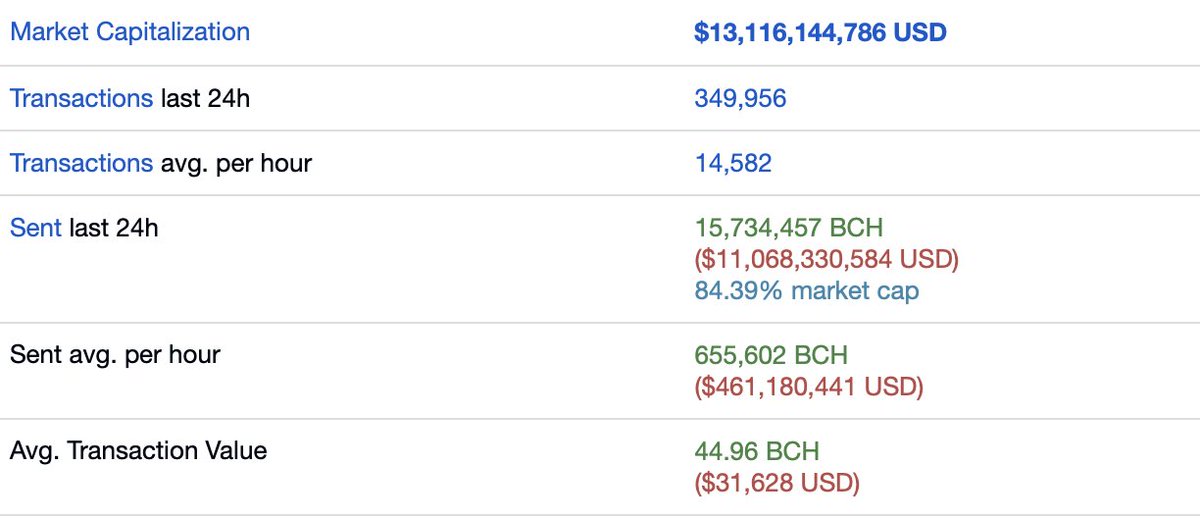This screenshot has height=518, width=1200.
Task: Click the Sent last 24h table row
Action: [600, 259]
